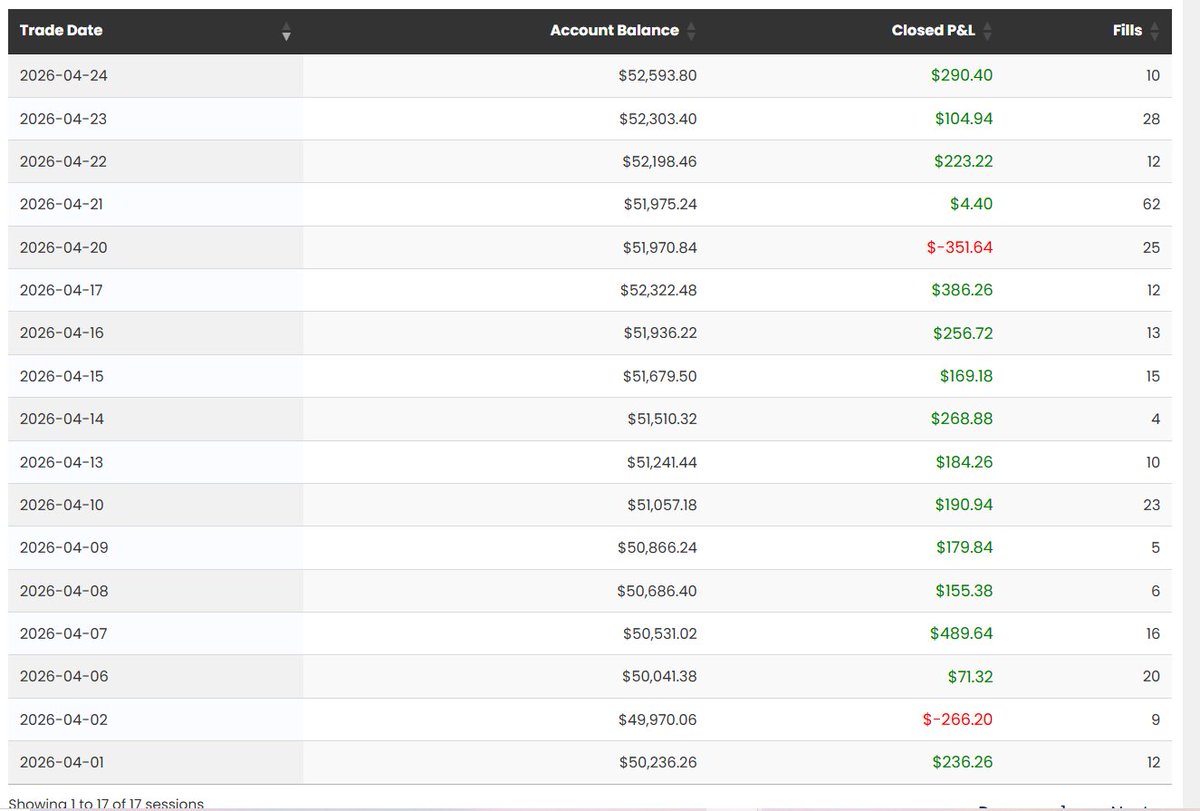The image size is (1200, 811).
Task: Click the $50,686.40 account balance
Action: 657,592
